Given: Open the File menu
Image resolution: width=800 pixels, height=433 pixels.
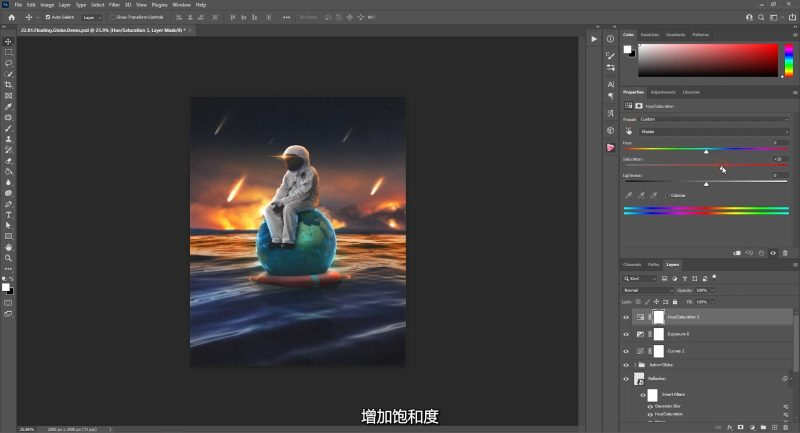Looking at the screenshot, I should click(18, 5).
